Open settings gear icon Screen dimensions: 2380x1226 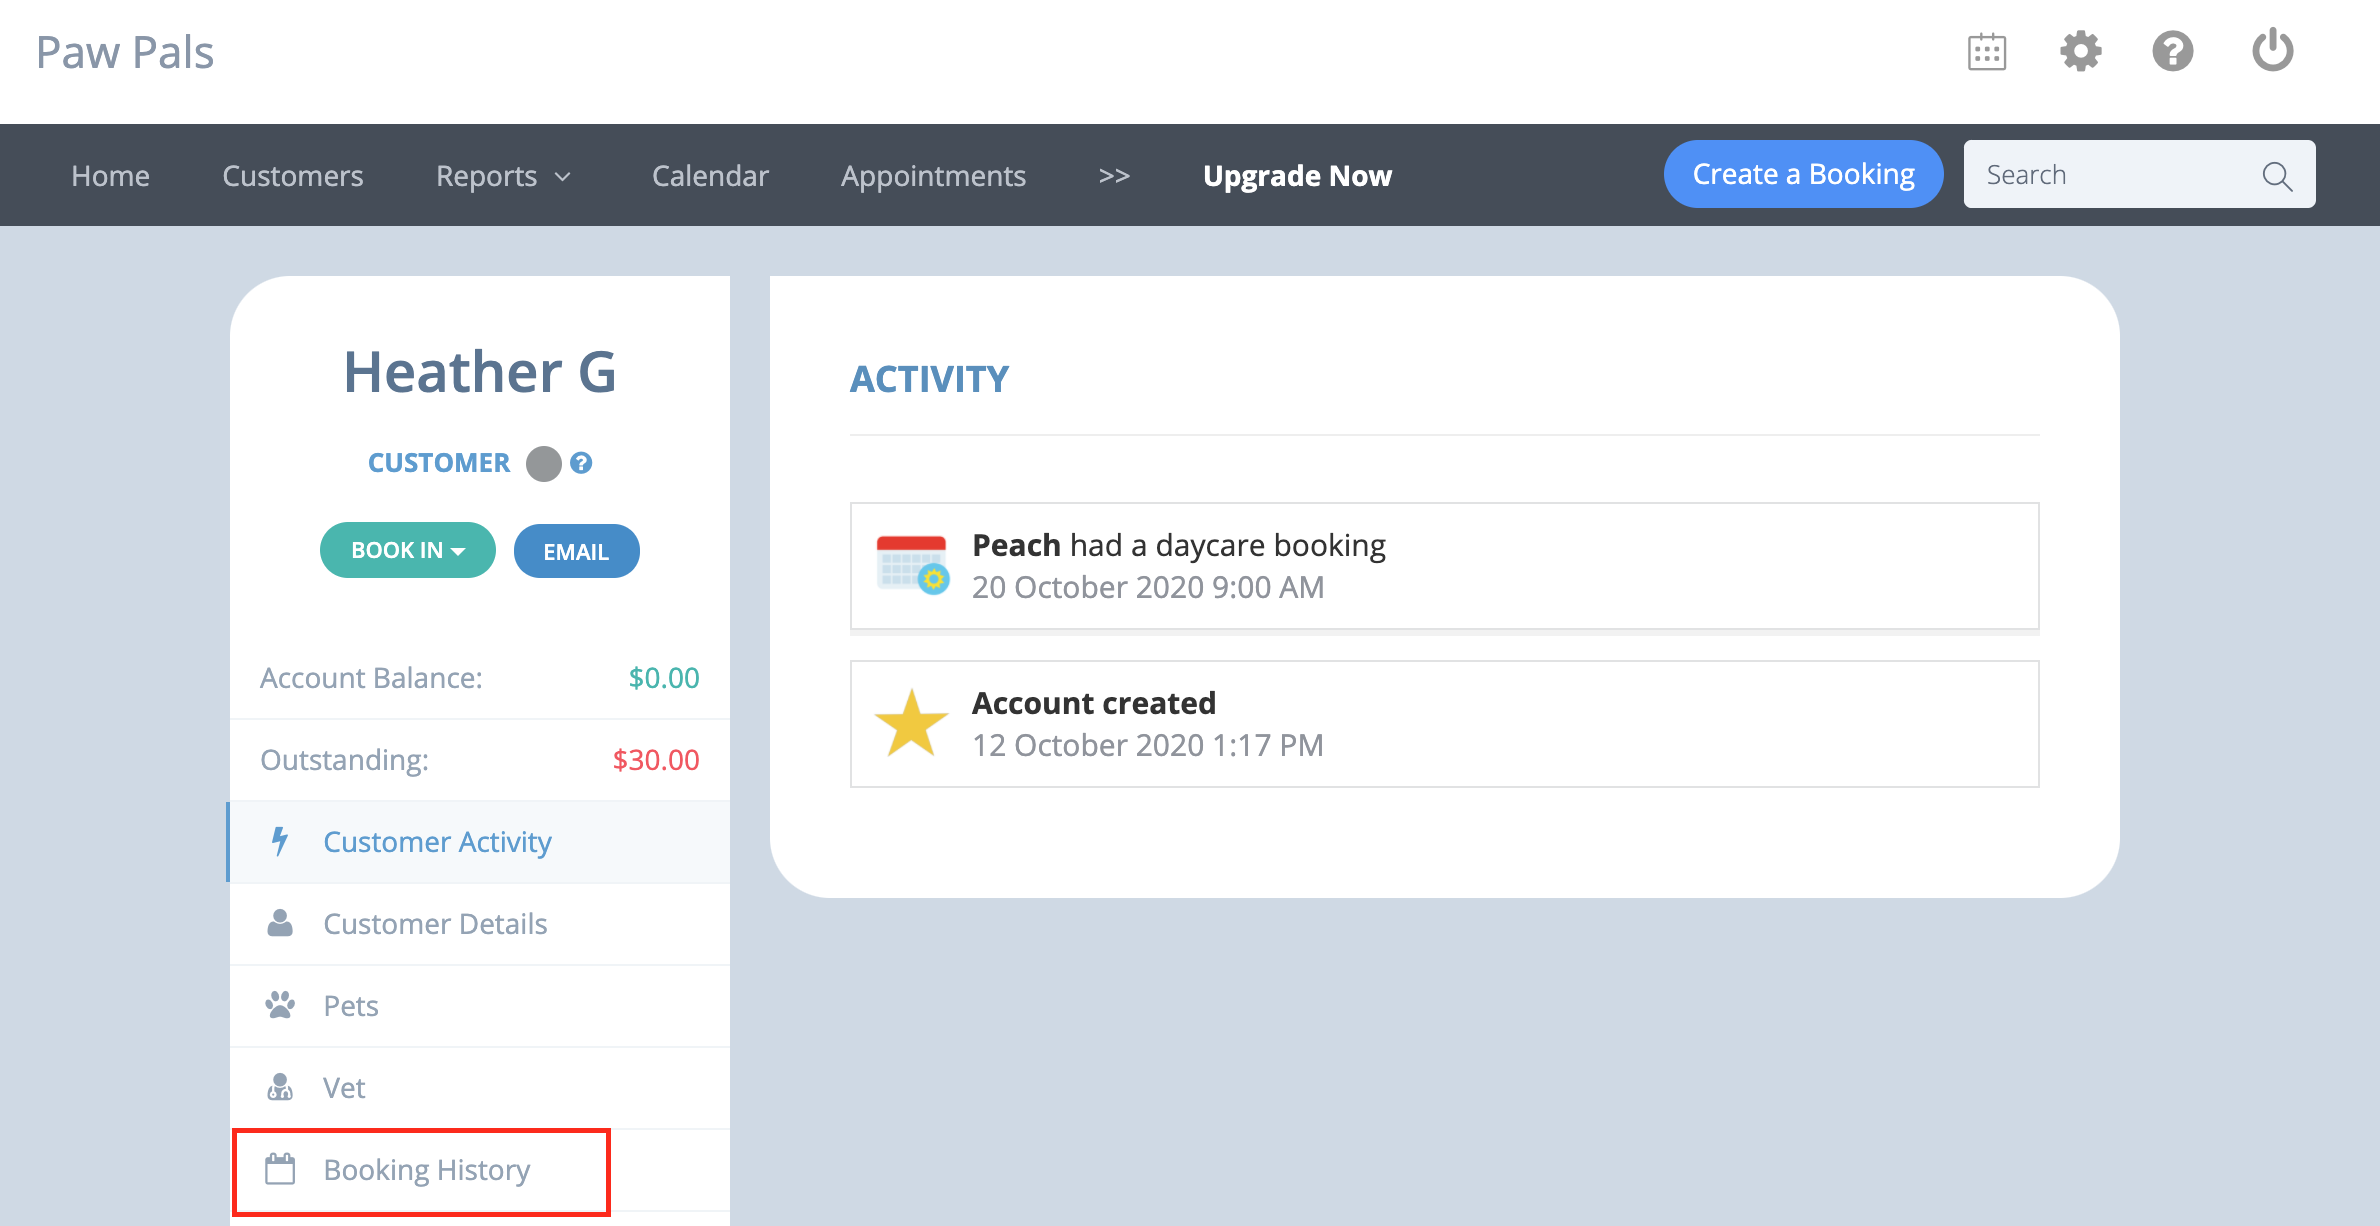tap(2080, 51)
